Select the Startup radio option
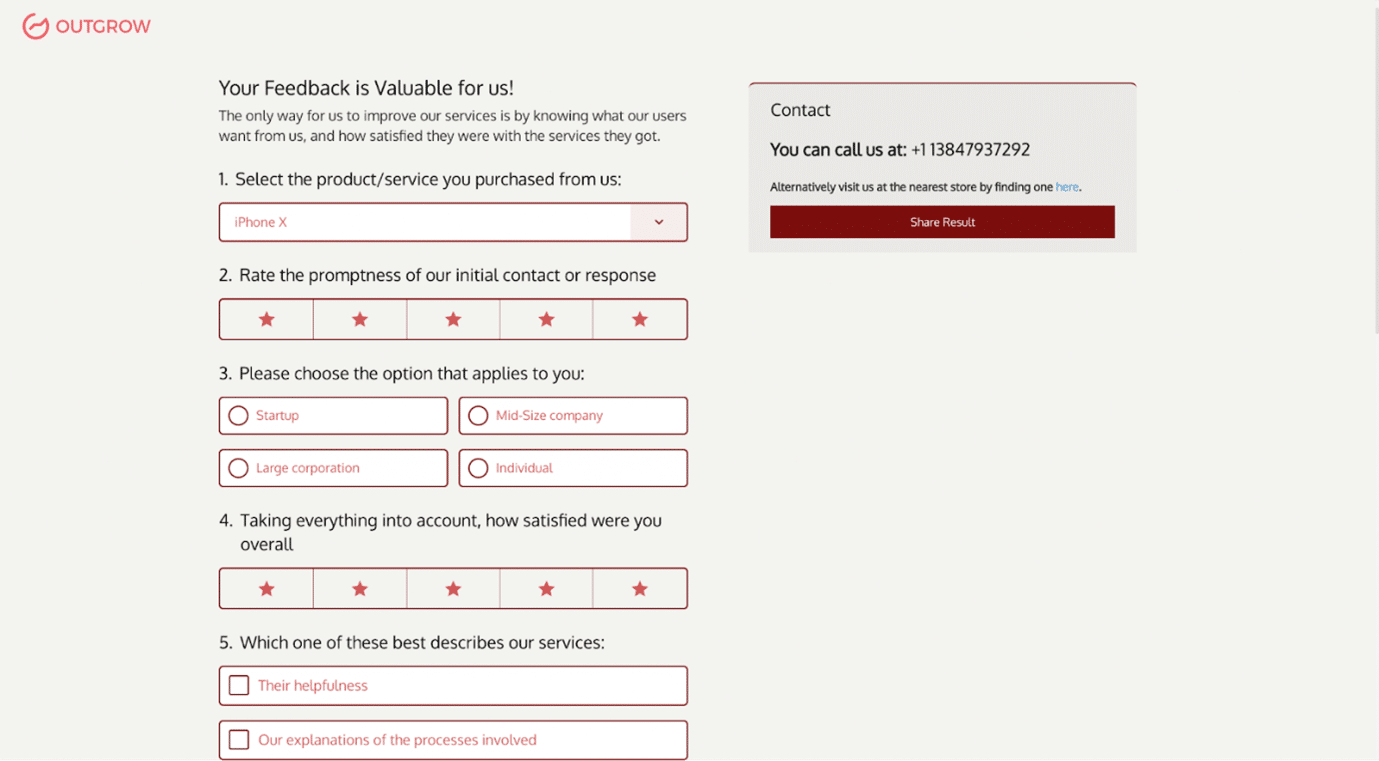The height and width of the screenshot is (761, 1379). pos(238,416)
